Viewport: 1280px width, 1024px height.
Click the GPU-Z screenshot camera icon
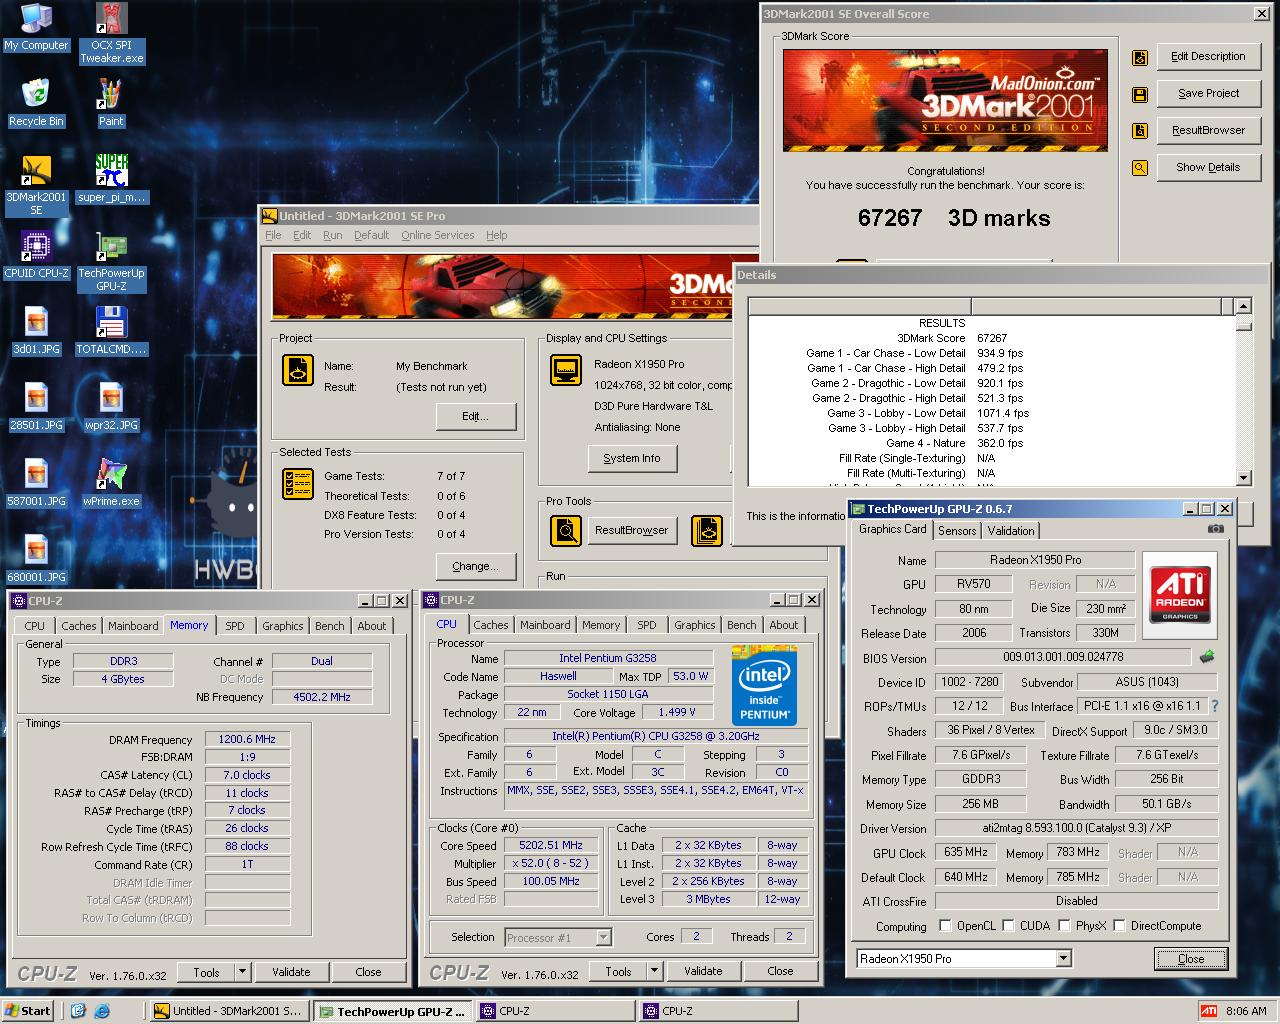pyautogui.click(x=1216, y=529)
